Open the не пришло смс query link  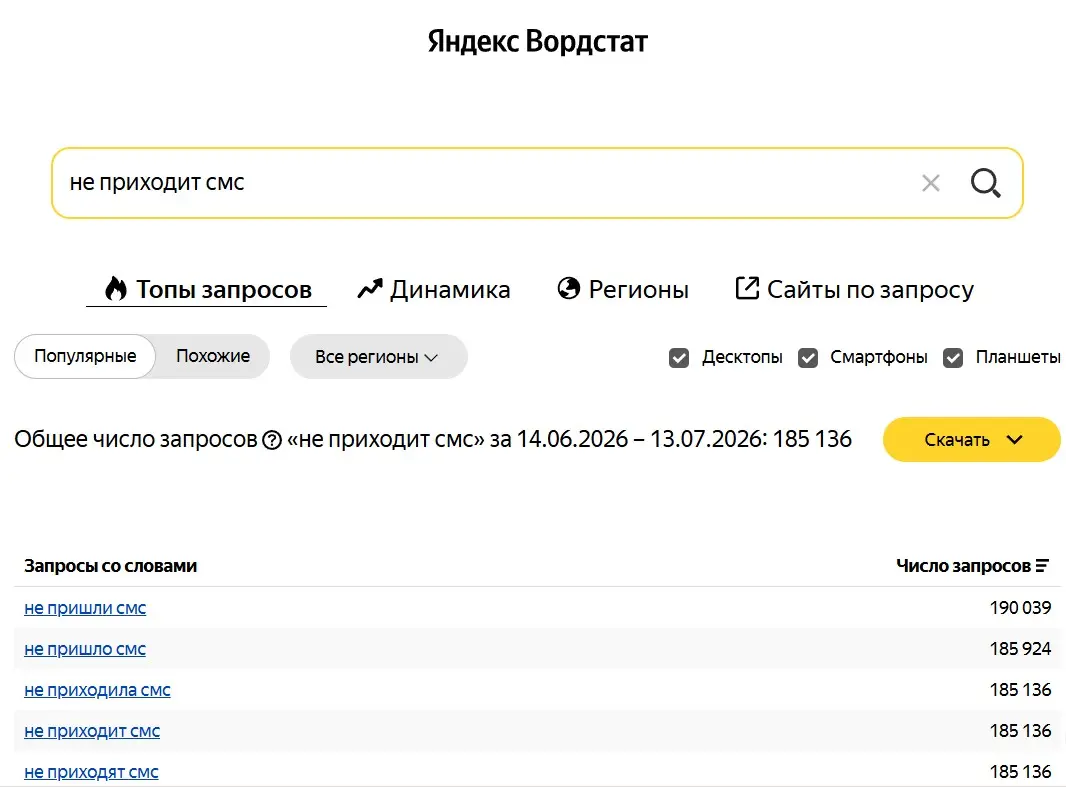click(x=85, y=649)
